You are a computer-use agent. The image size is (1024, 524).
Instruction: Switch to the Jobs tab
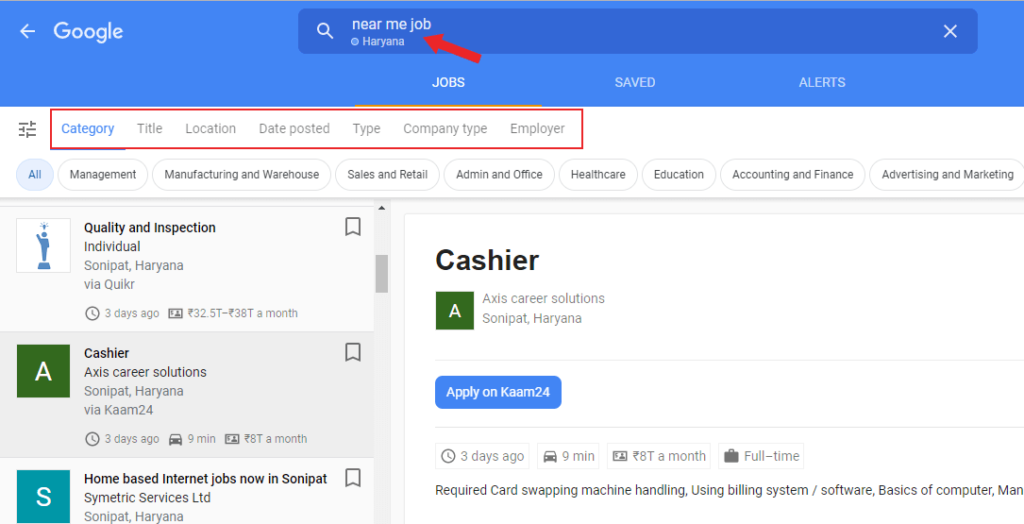(448, 82)
